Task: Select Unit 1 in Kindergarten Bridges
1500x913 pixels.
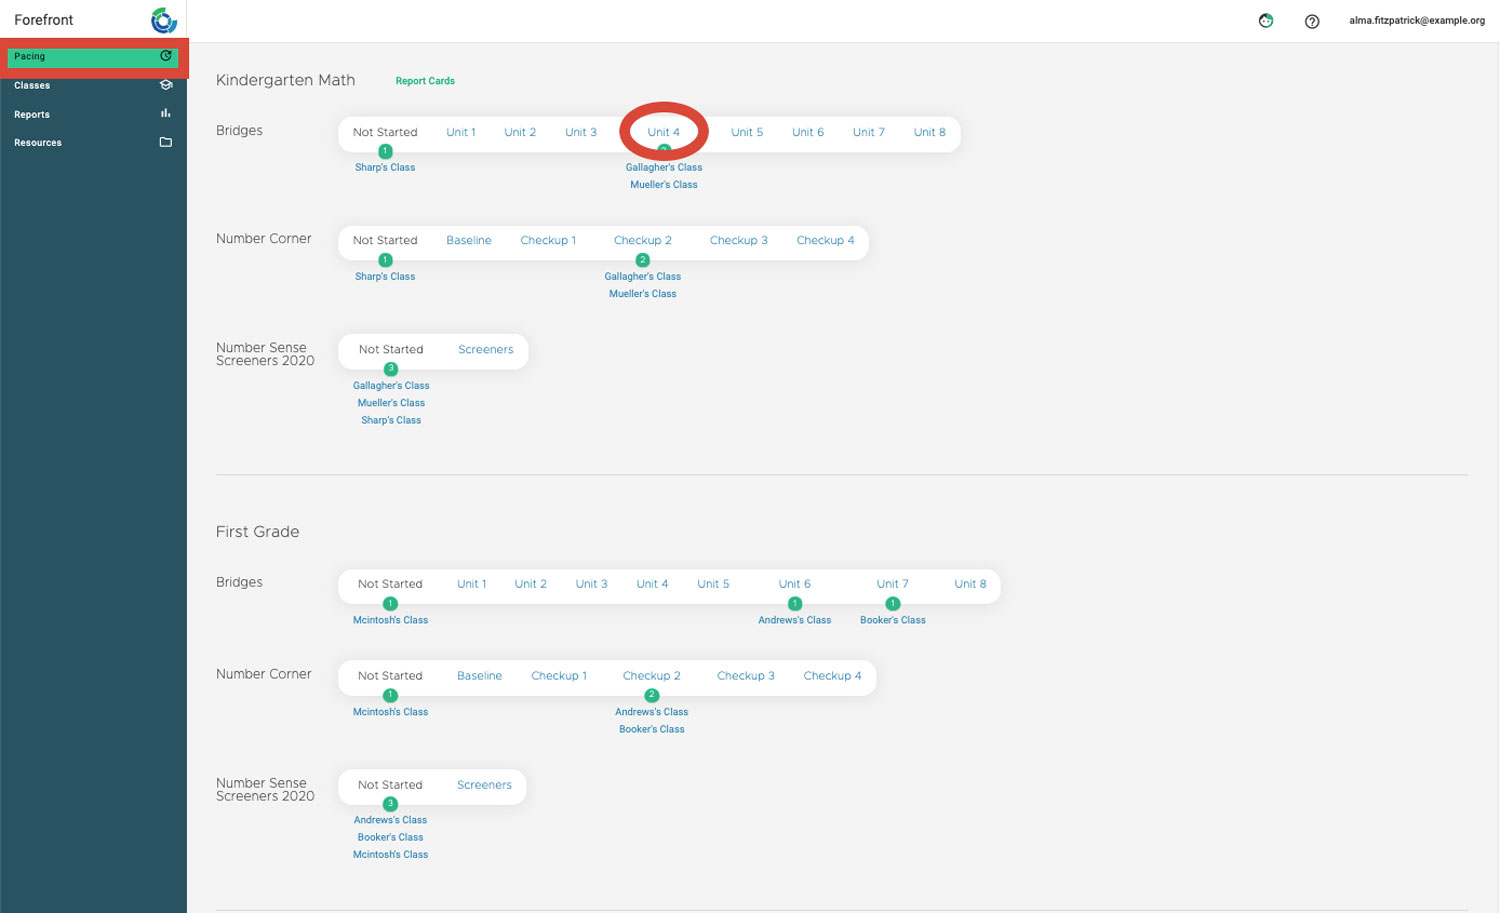Action: tap(461, 132)
